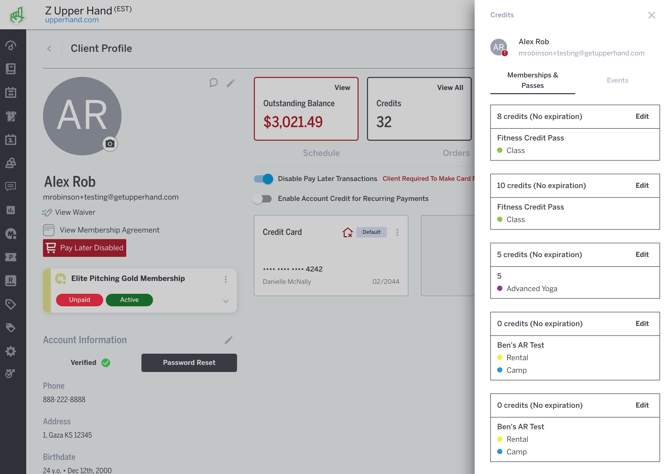
Task: Click View on Outstanding Balance card
Action: point(342,88)
